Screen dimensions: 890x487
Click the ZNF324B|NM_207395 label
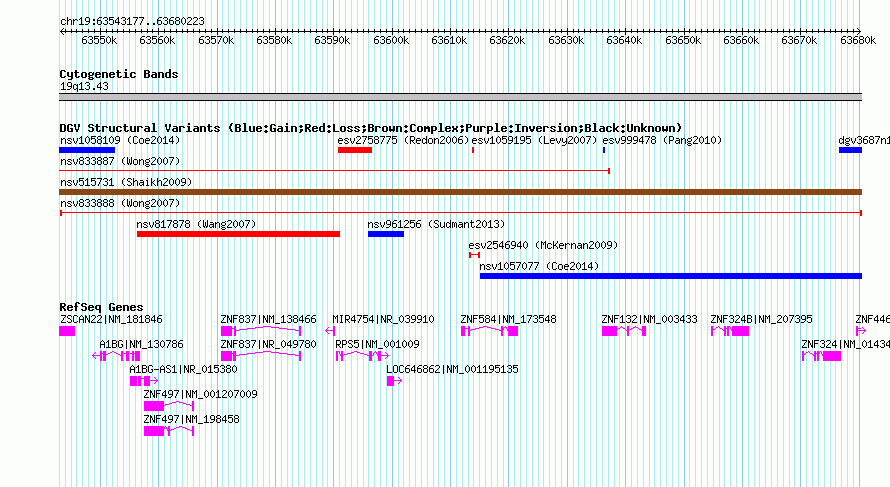[762, 320]
